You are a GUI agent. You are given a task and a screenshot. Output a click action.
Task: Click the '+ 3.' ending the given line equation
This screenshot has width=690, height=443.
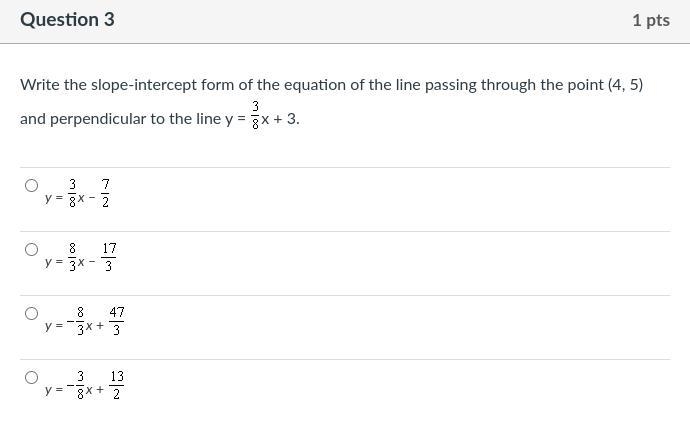tap(286, 119)
